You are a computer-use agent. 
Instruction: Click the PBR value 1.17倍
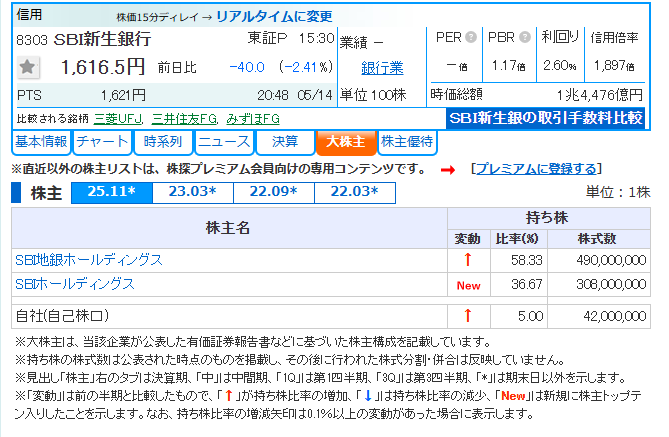click(508, 66)
